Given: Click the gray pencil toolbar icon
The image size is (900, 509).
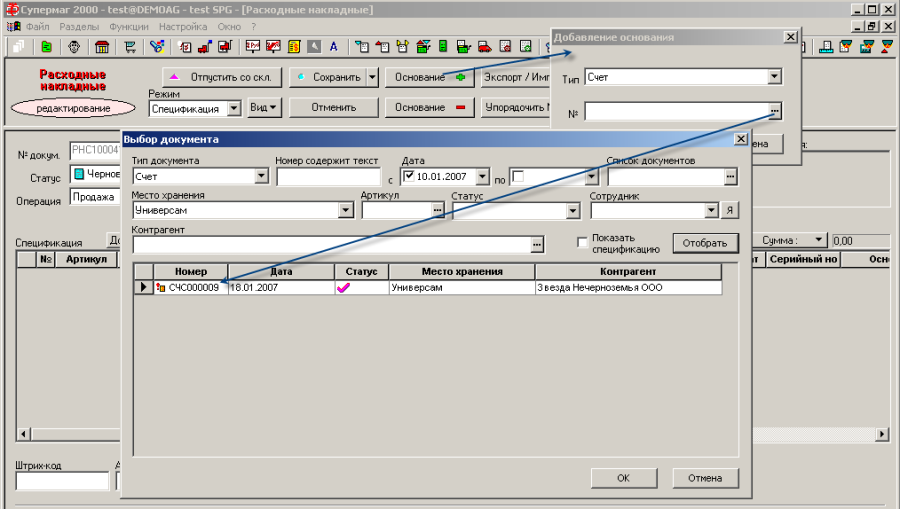Looking at the screenshot, I should (314, 46).
